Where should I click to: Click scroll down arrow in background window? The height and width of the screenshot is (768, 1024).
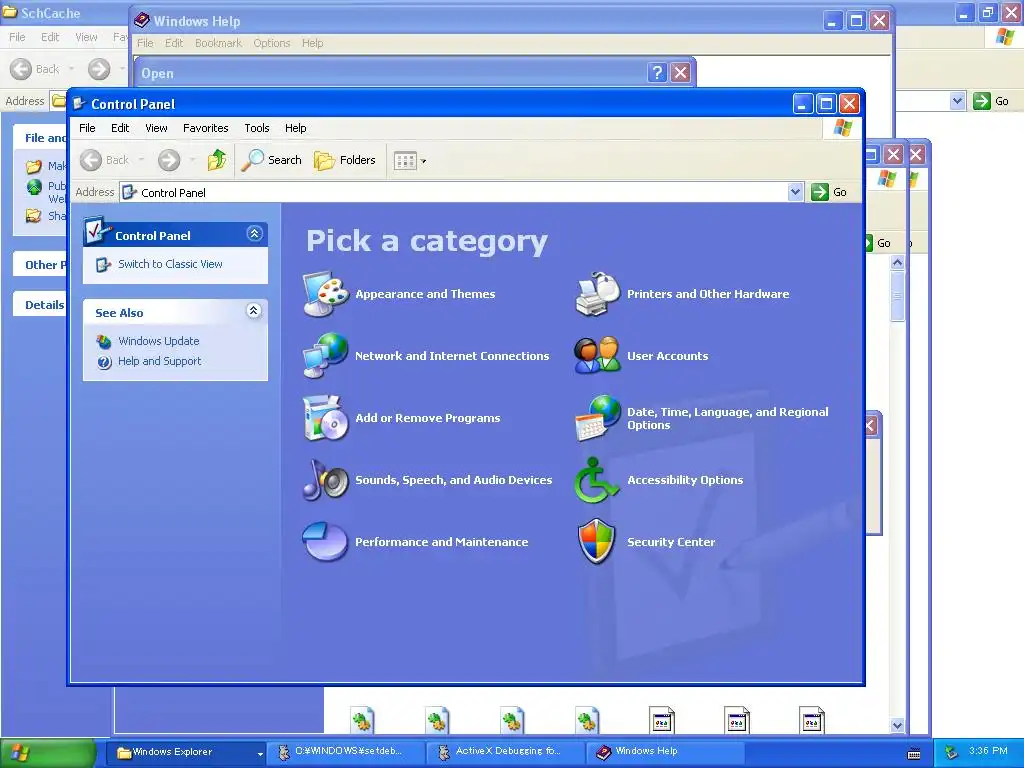point(897,725)
